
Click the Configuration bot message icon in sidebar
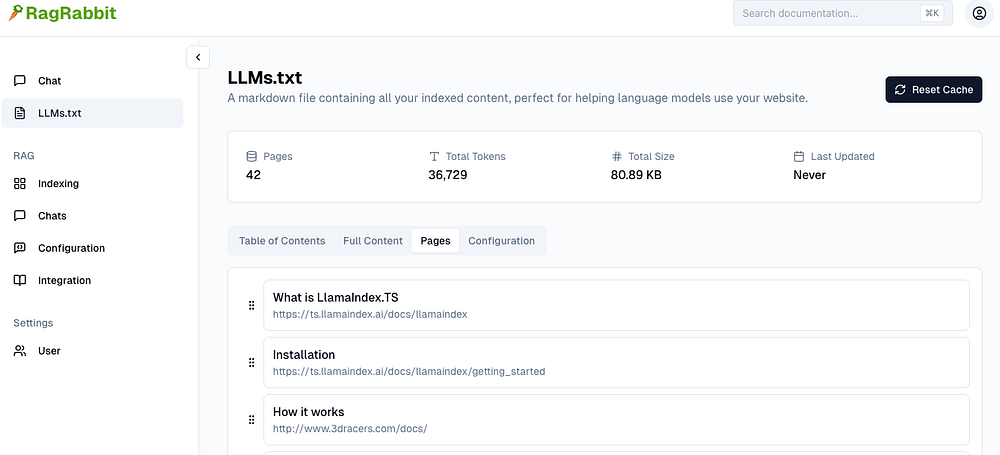pyautogui.click(x=20, y=248)
